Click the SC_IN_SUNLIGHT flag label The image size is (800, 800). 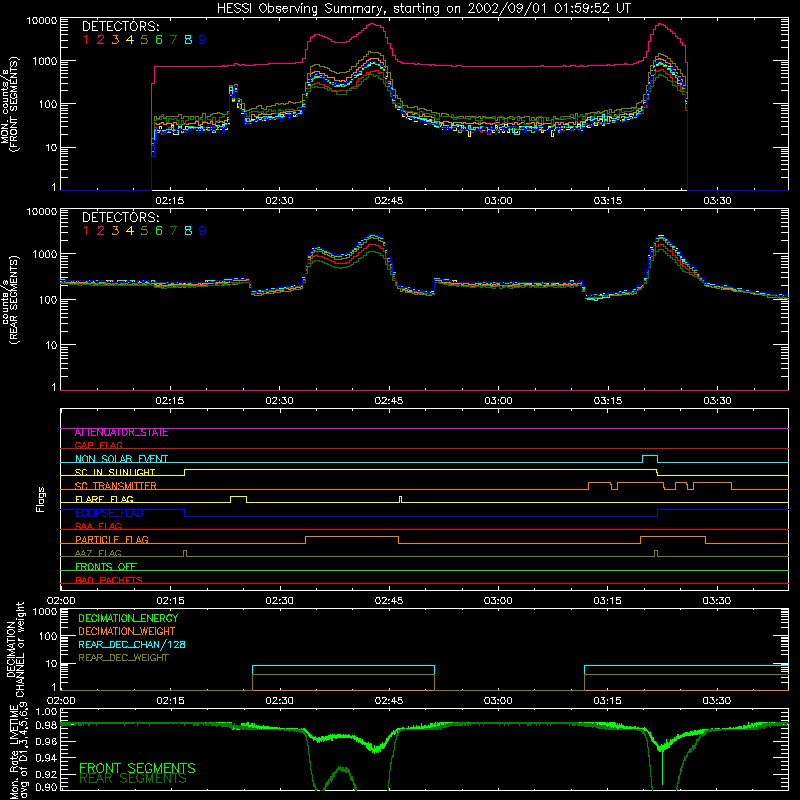[x=115, y=472]
